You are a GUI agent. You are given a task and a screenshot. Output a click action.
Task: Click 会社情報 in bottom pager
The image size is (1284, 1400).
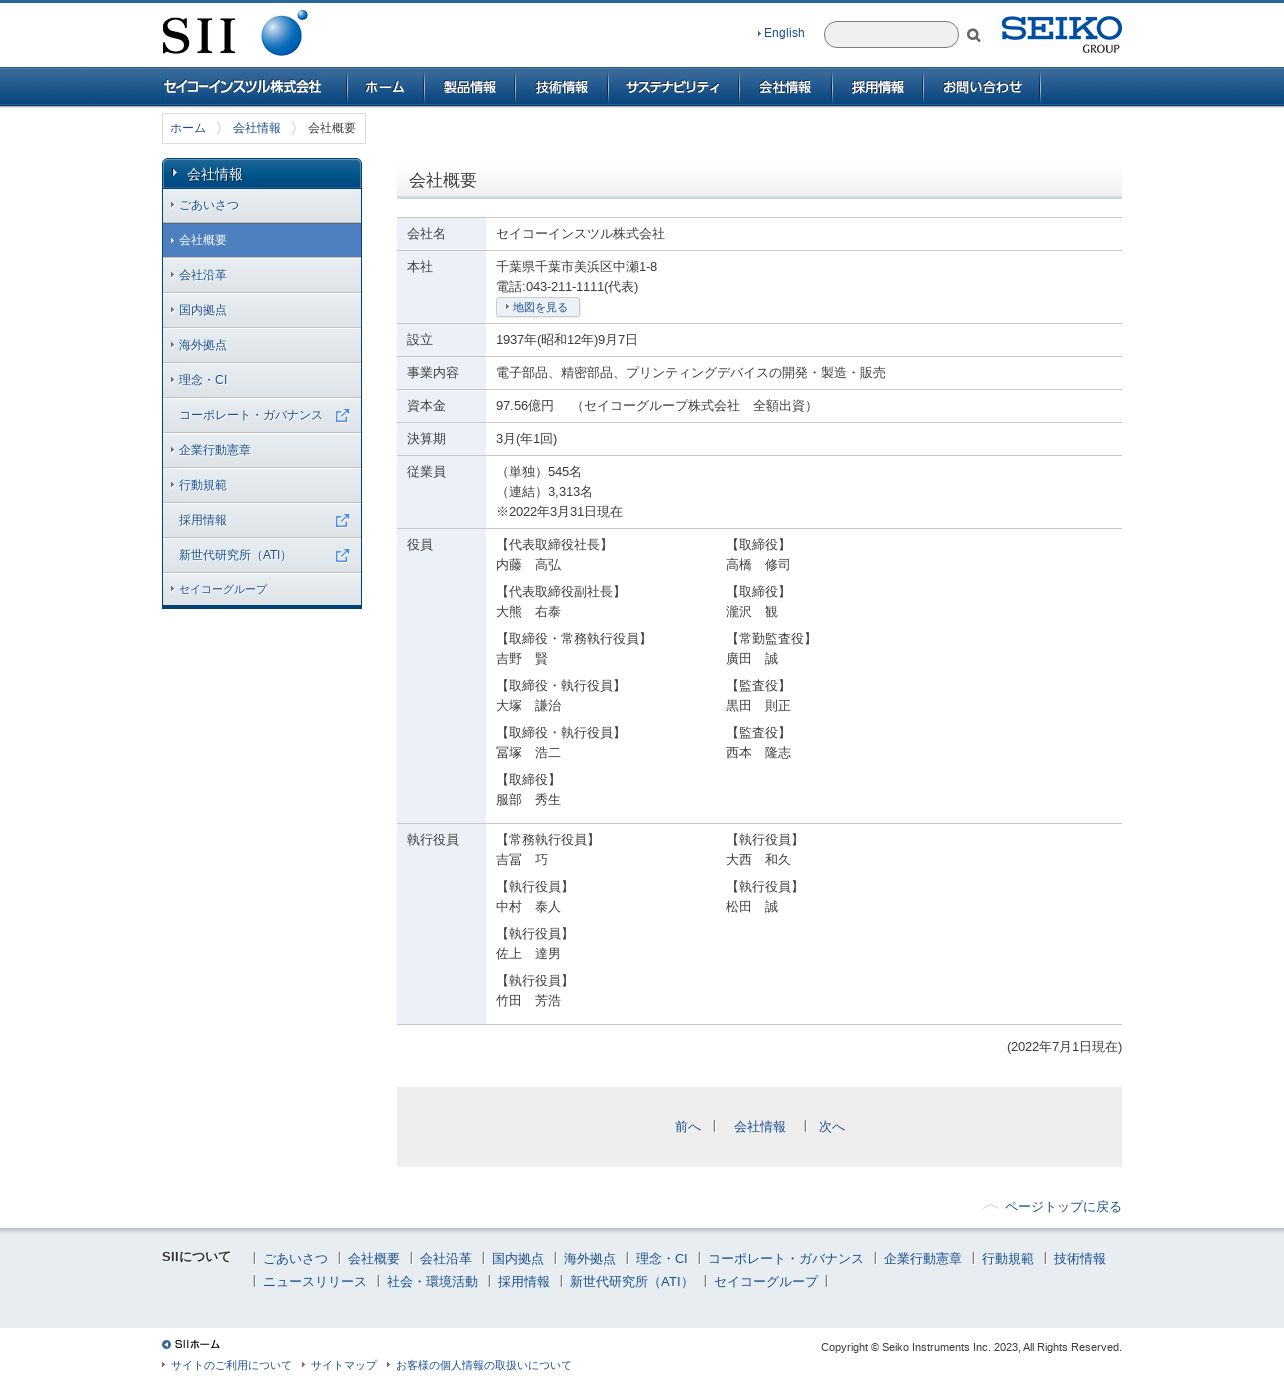click(760, 1127)
